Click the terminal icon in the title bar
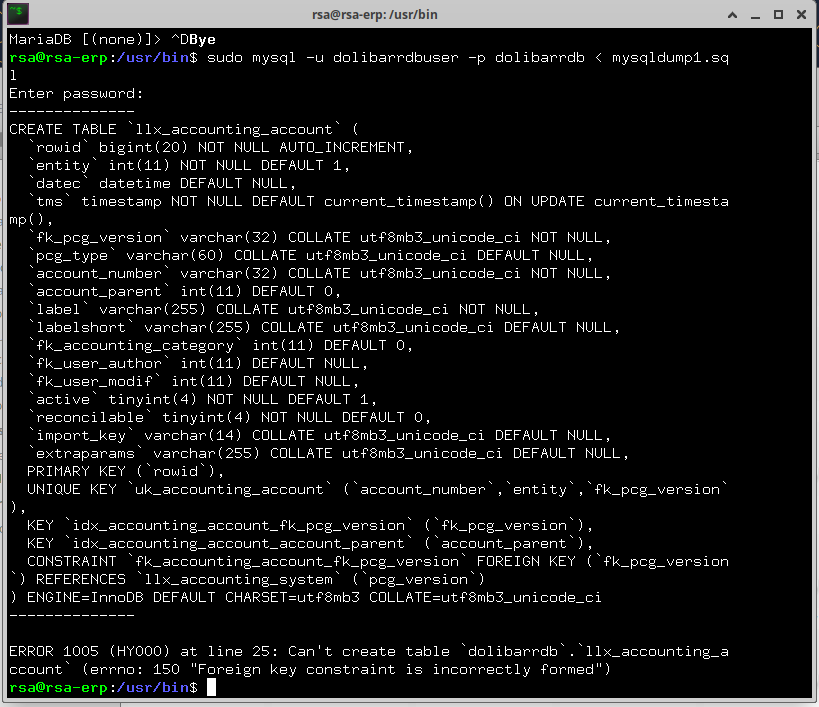 pyautogui.click(x=18, y=14)
